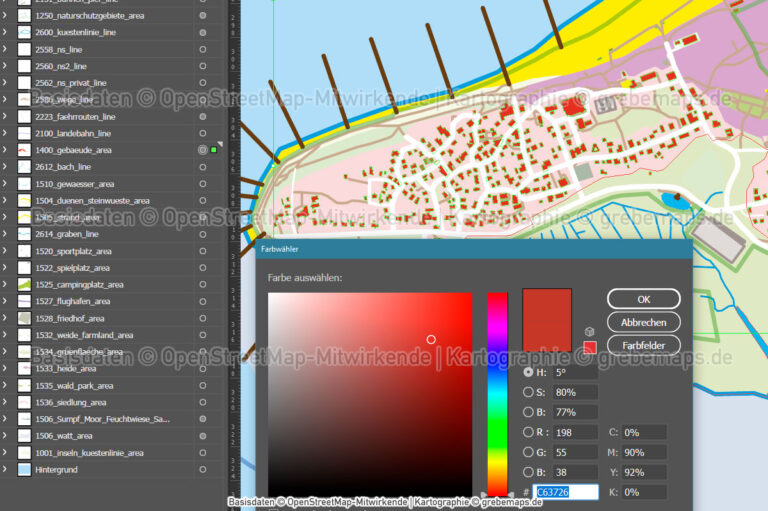Select the R (red) radio button
Viewport: 768px width, 511px height.
(528, 432)
